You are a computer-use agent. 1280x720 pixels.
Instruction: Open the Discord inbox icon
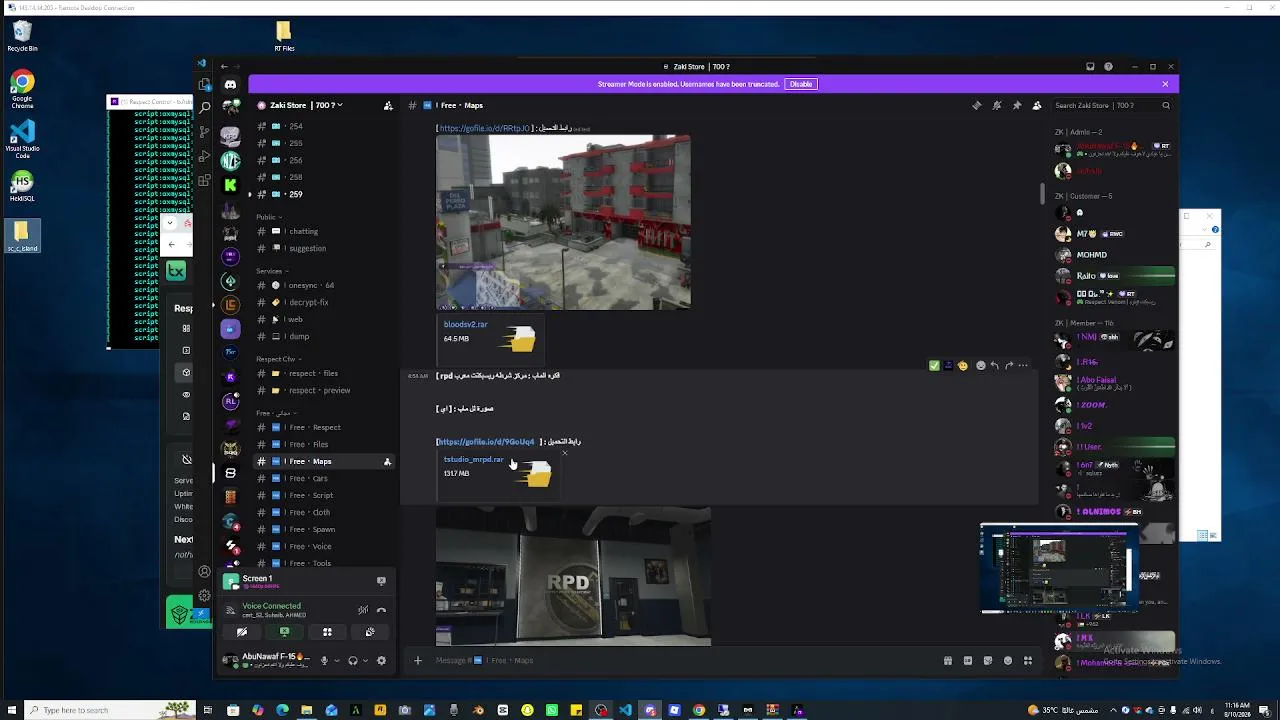(1090, 67)
